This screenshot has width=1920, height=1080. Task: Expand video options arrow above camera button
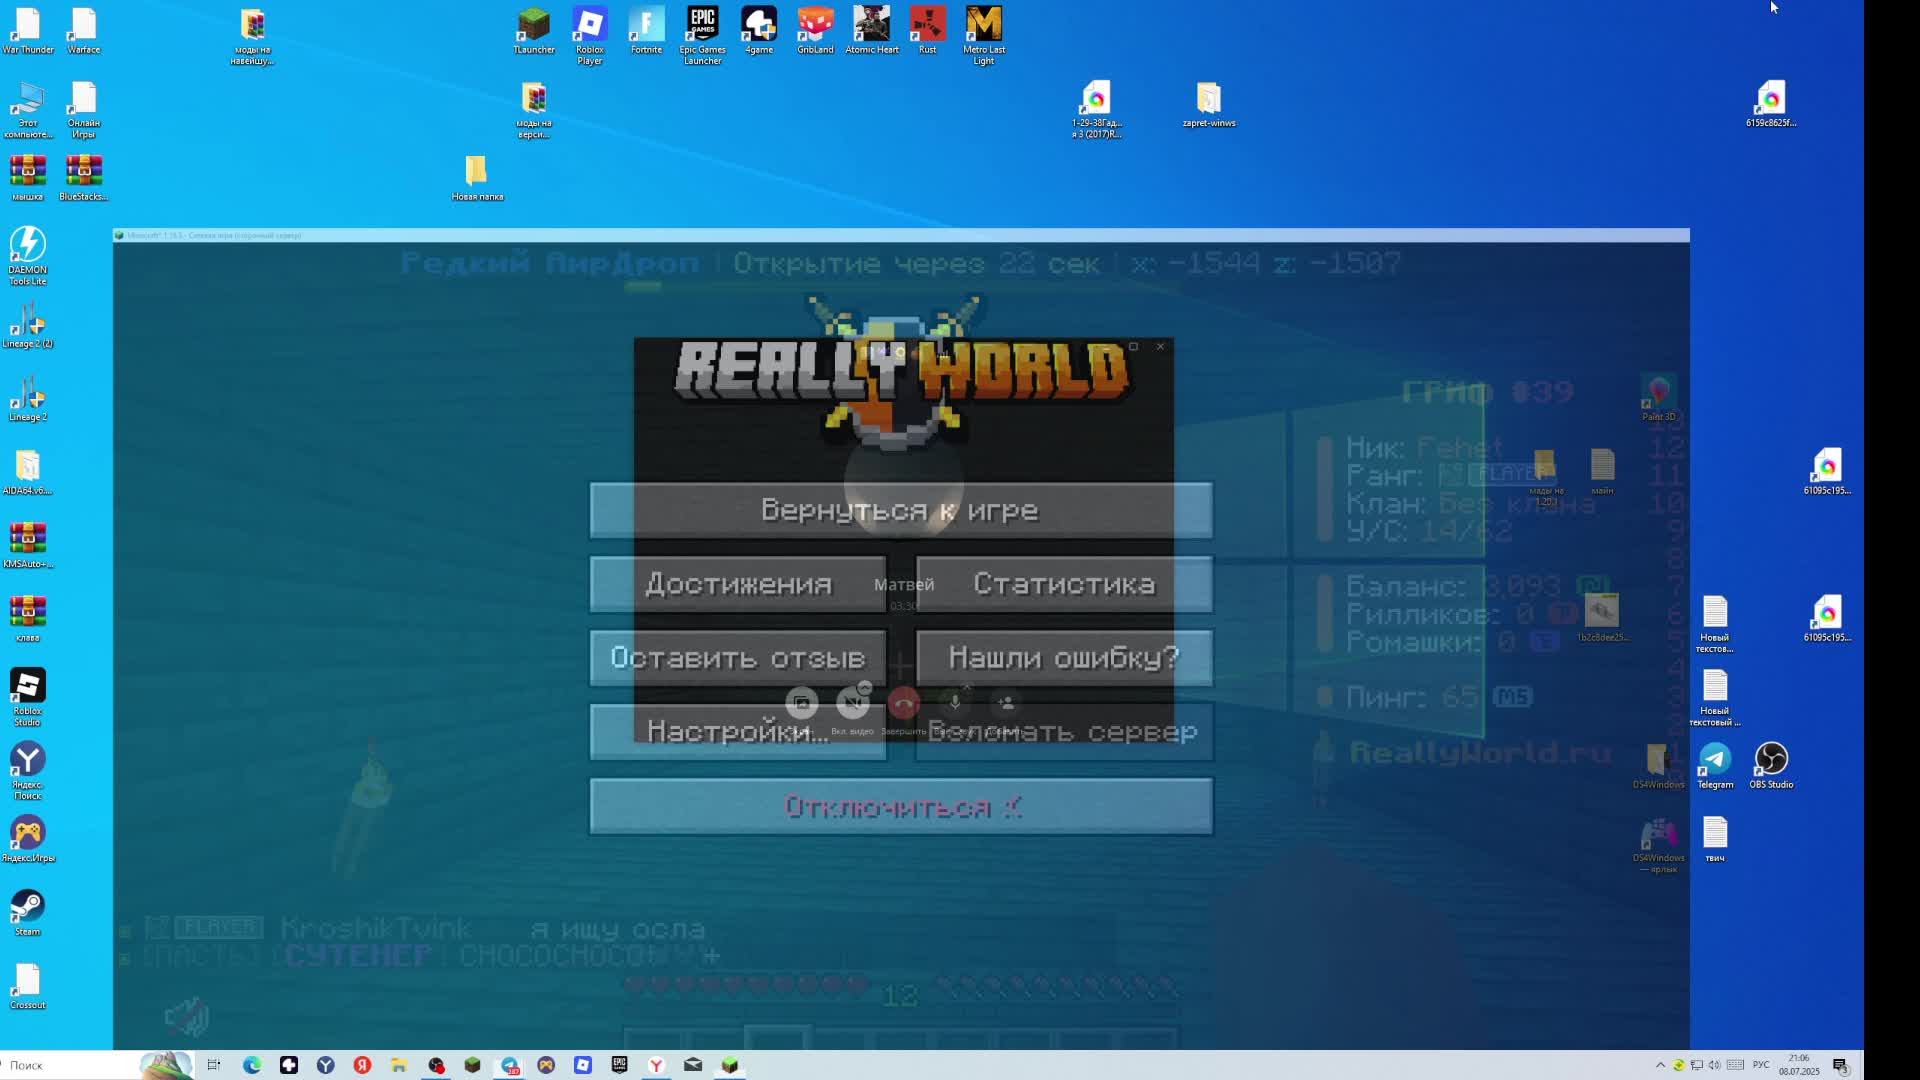tap(865, 688)
